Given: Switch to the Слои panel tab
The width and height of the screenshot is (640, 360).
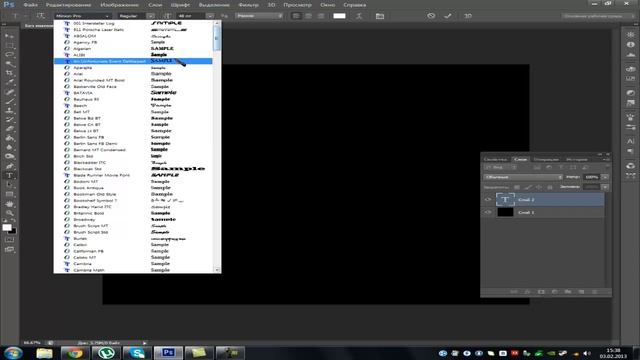Looking at the screenshot, I should tap(520, 159).
